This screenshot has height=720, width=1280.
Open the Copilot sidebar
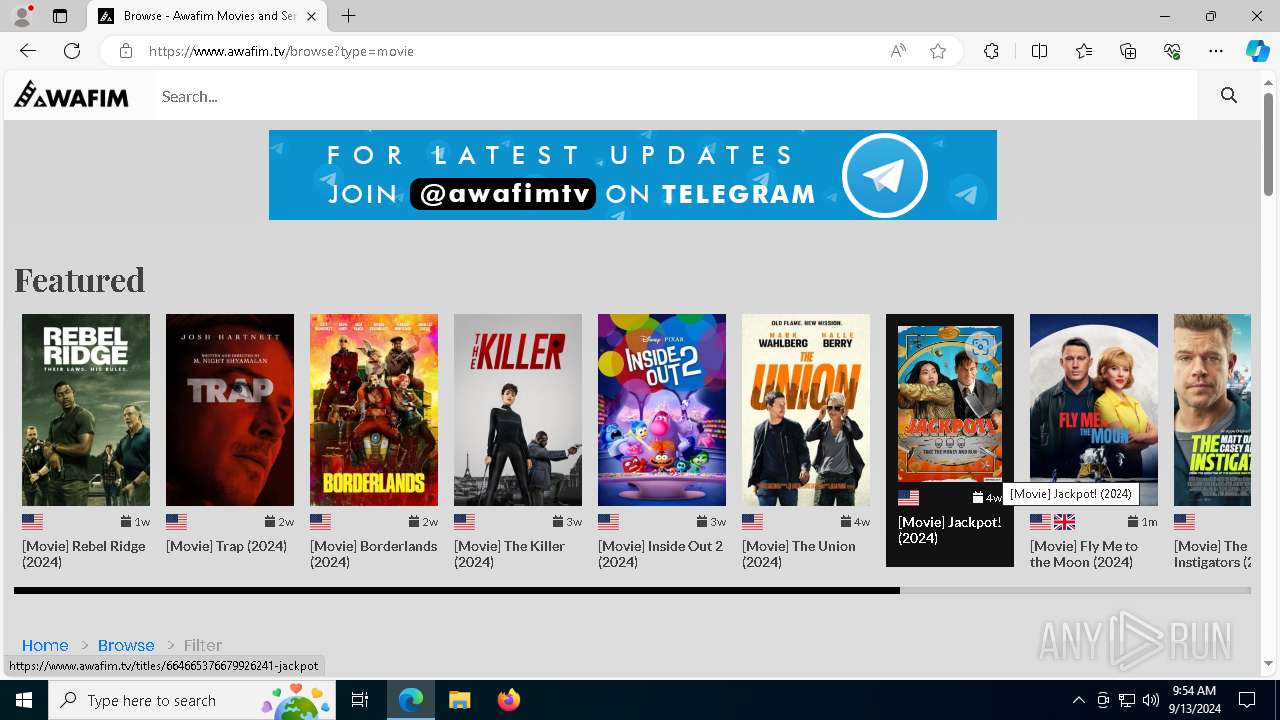point(1257,51)
